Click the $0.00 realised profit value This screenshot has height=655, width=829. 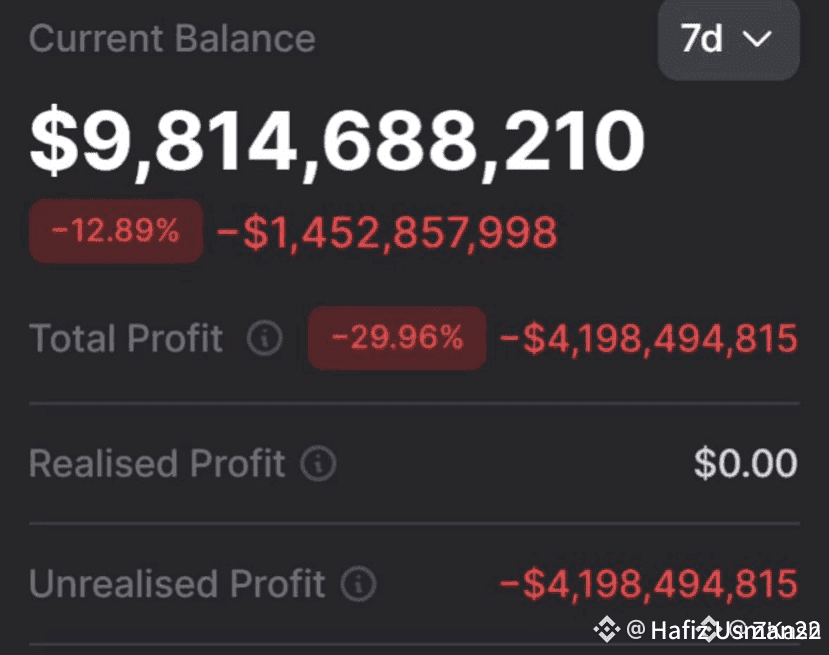(x=745, y=463)
